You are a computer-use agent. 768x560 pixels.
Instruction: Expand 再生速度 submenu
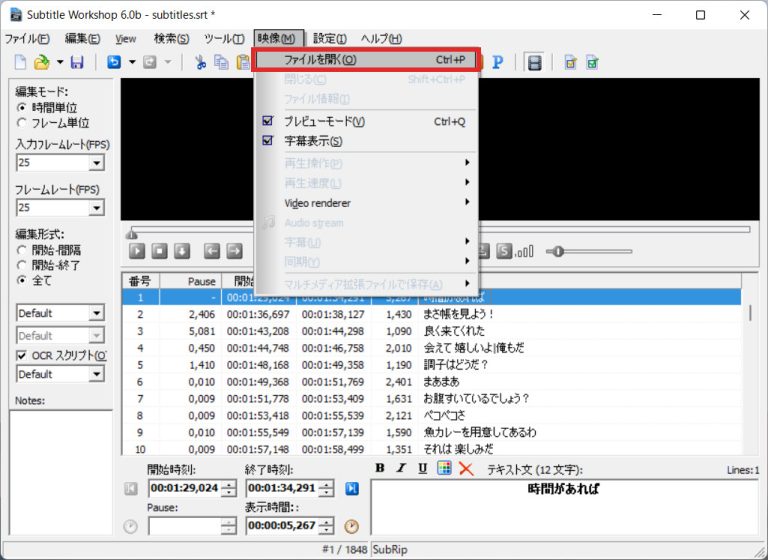[x=366, y=183]
